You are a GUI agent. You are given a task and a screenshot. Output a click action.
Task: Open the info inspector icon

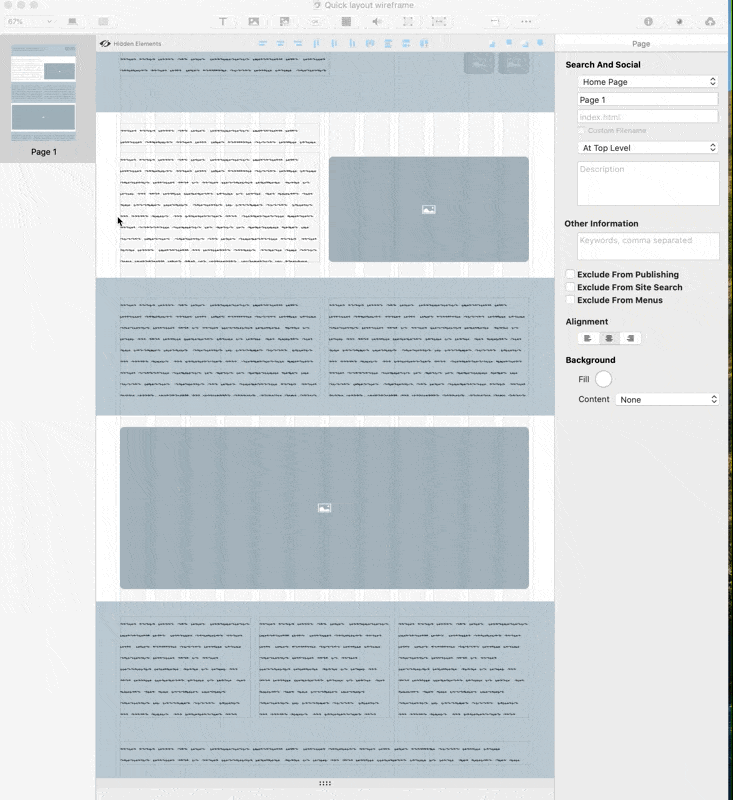(648, 21)
